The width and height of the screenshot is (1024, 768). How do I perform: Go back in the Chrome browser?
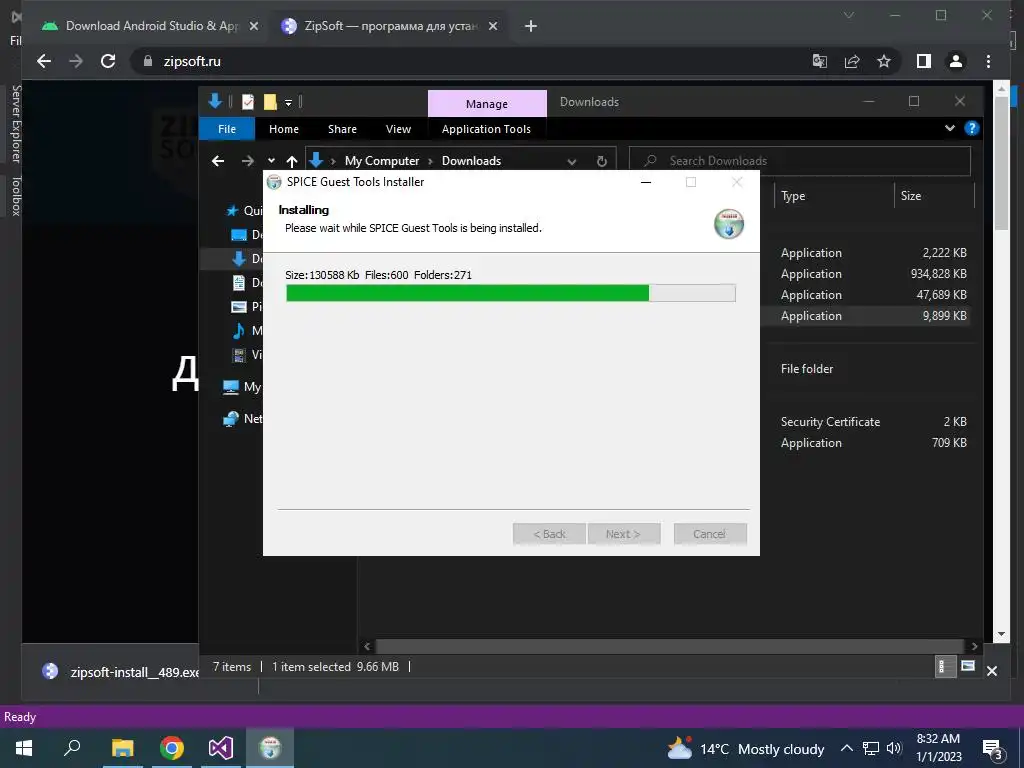(44, 61)
